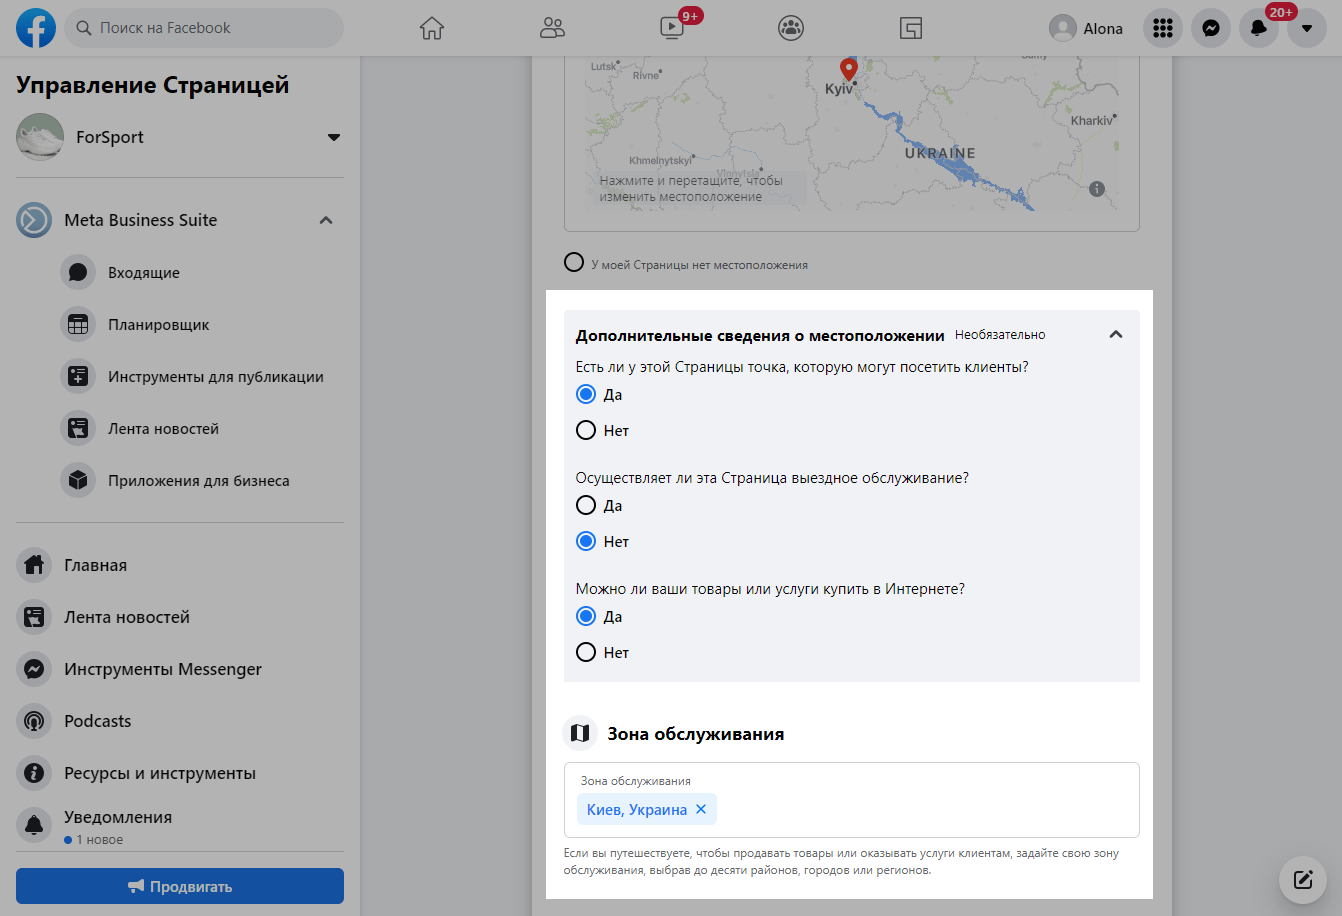Collapse the Meta Business Suite section
Image resolution: width=1342 pixels, height=916 pixels.
pyautogui.click(x=326, y=220)
